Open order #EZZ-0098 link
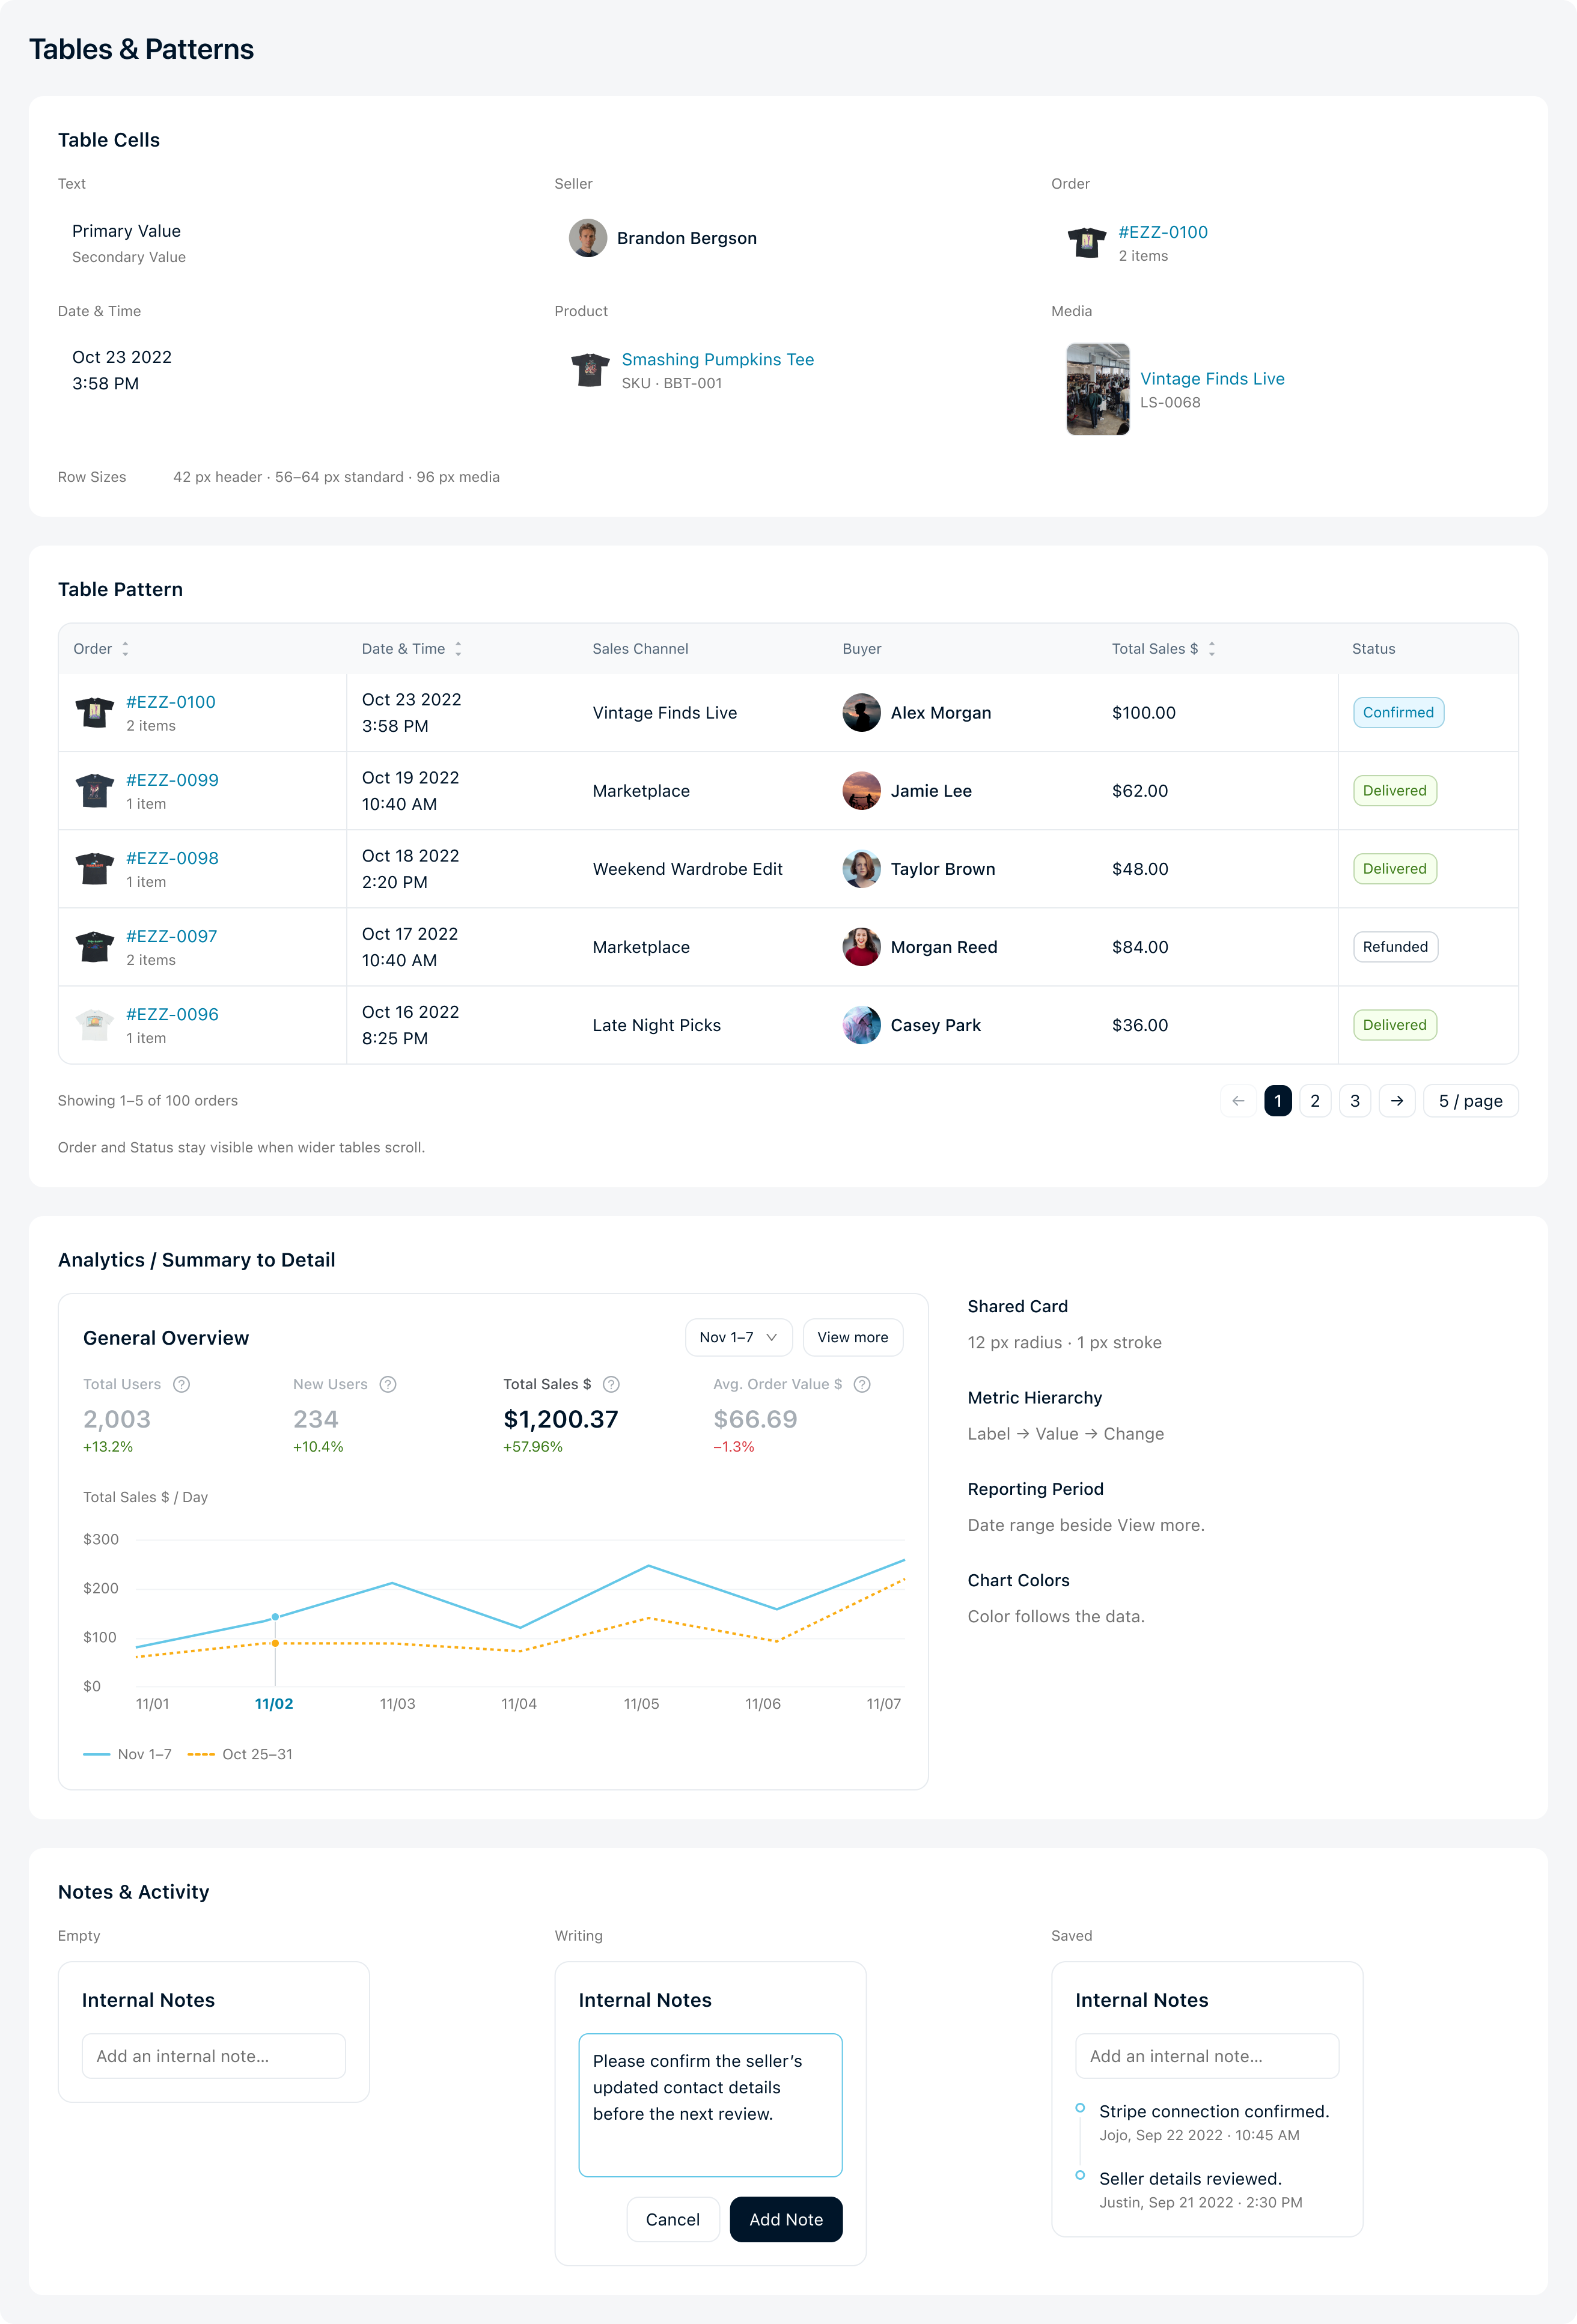The height and width of the screenshot is (2324, 1577). click(172, 858)
